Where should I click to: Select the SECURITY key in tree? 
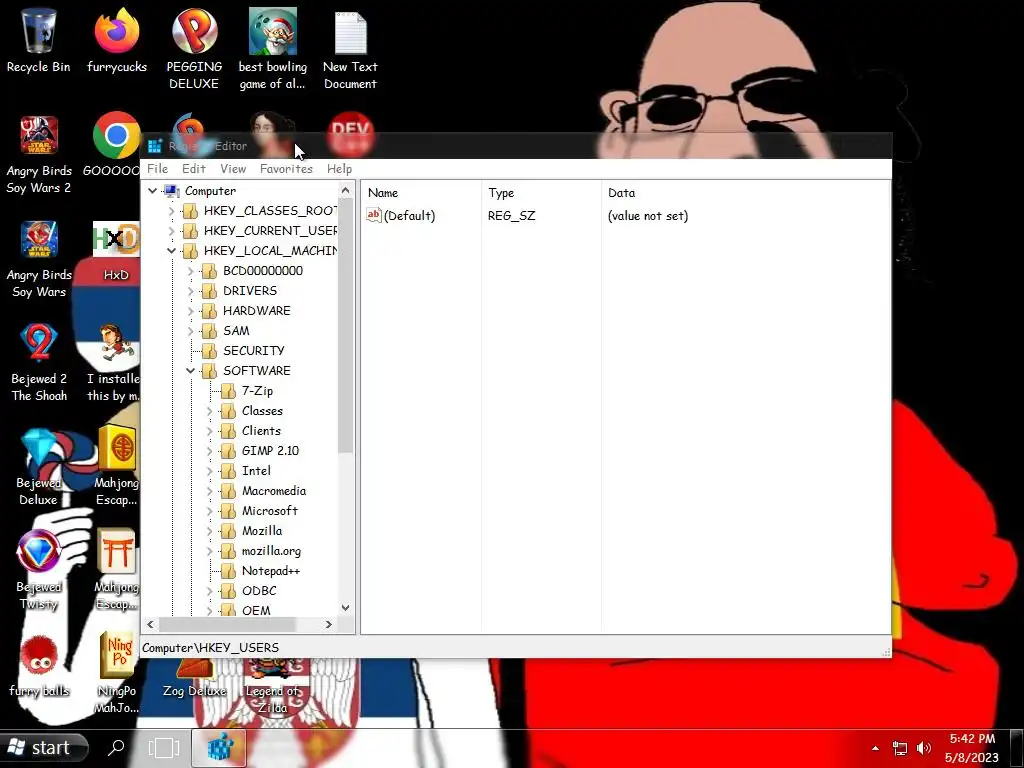pyautogui.click(x=254, y=351)
